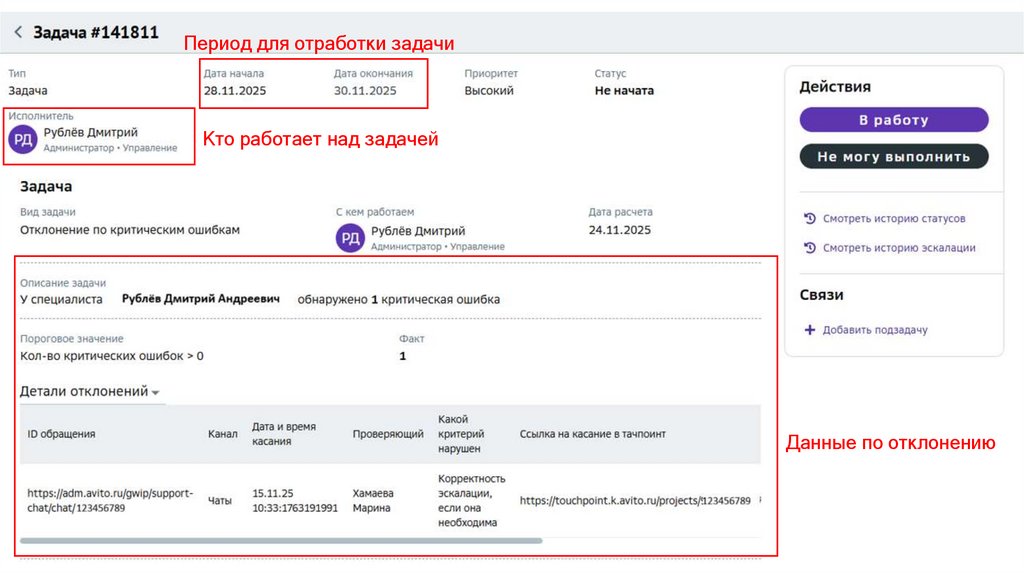Viewport: 1024px width, 574px height.
Task: Click the history icon beside Смотреть историю статусов
Action: 810,218
